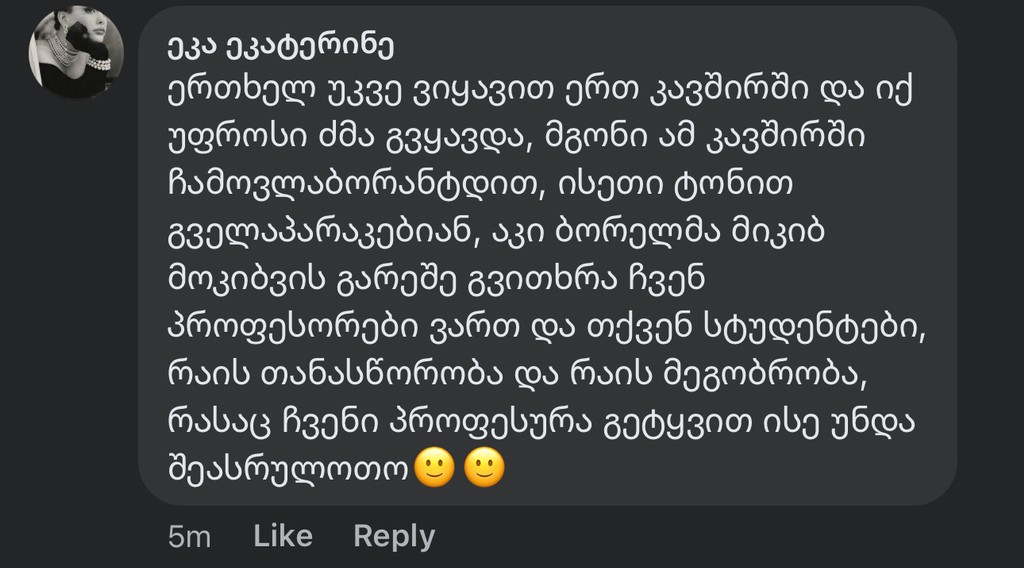Click the first smiley emoji

[434, 469]
